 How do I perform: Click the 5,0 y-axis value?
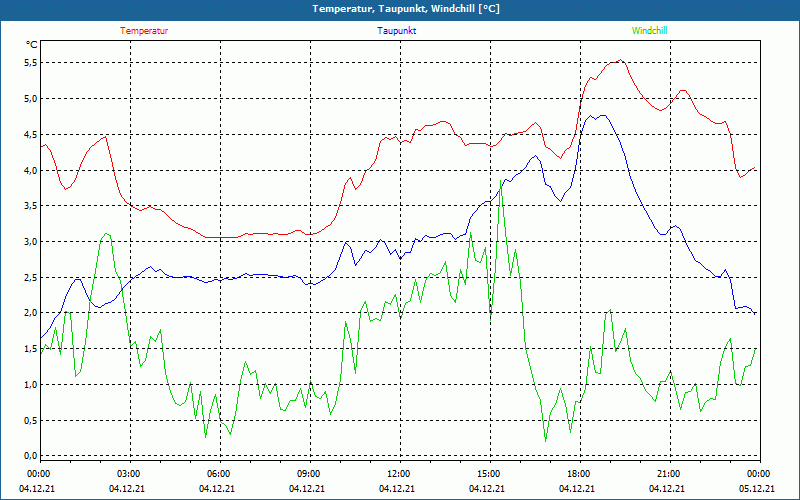click(31, 98)
